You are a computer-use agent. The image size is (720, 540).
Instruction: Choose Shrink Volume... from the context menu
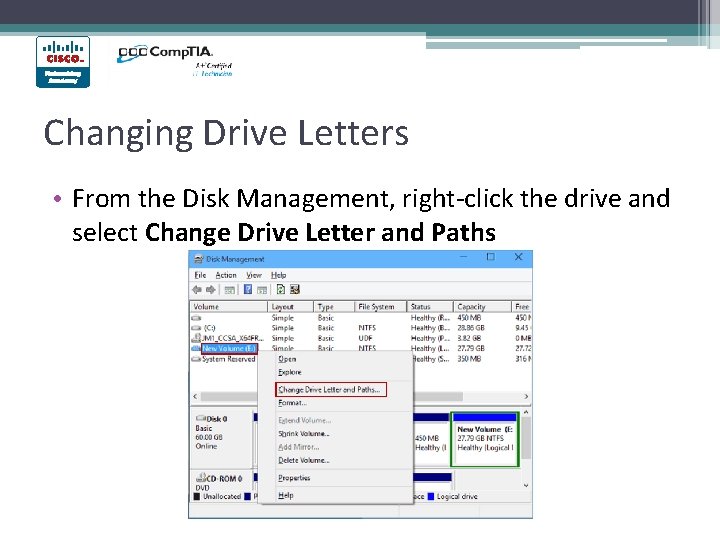tap(335, 433)
